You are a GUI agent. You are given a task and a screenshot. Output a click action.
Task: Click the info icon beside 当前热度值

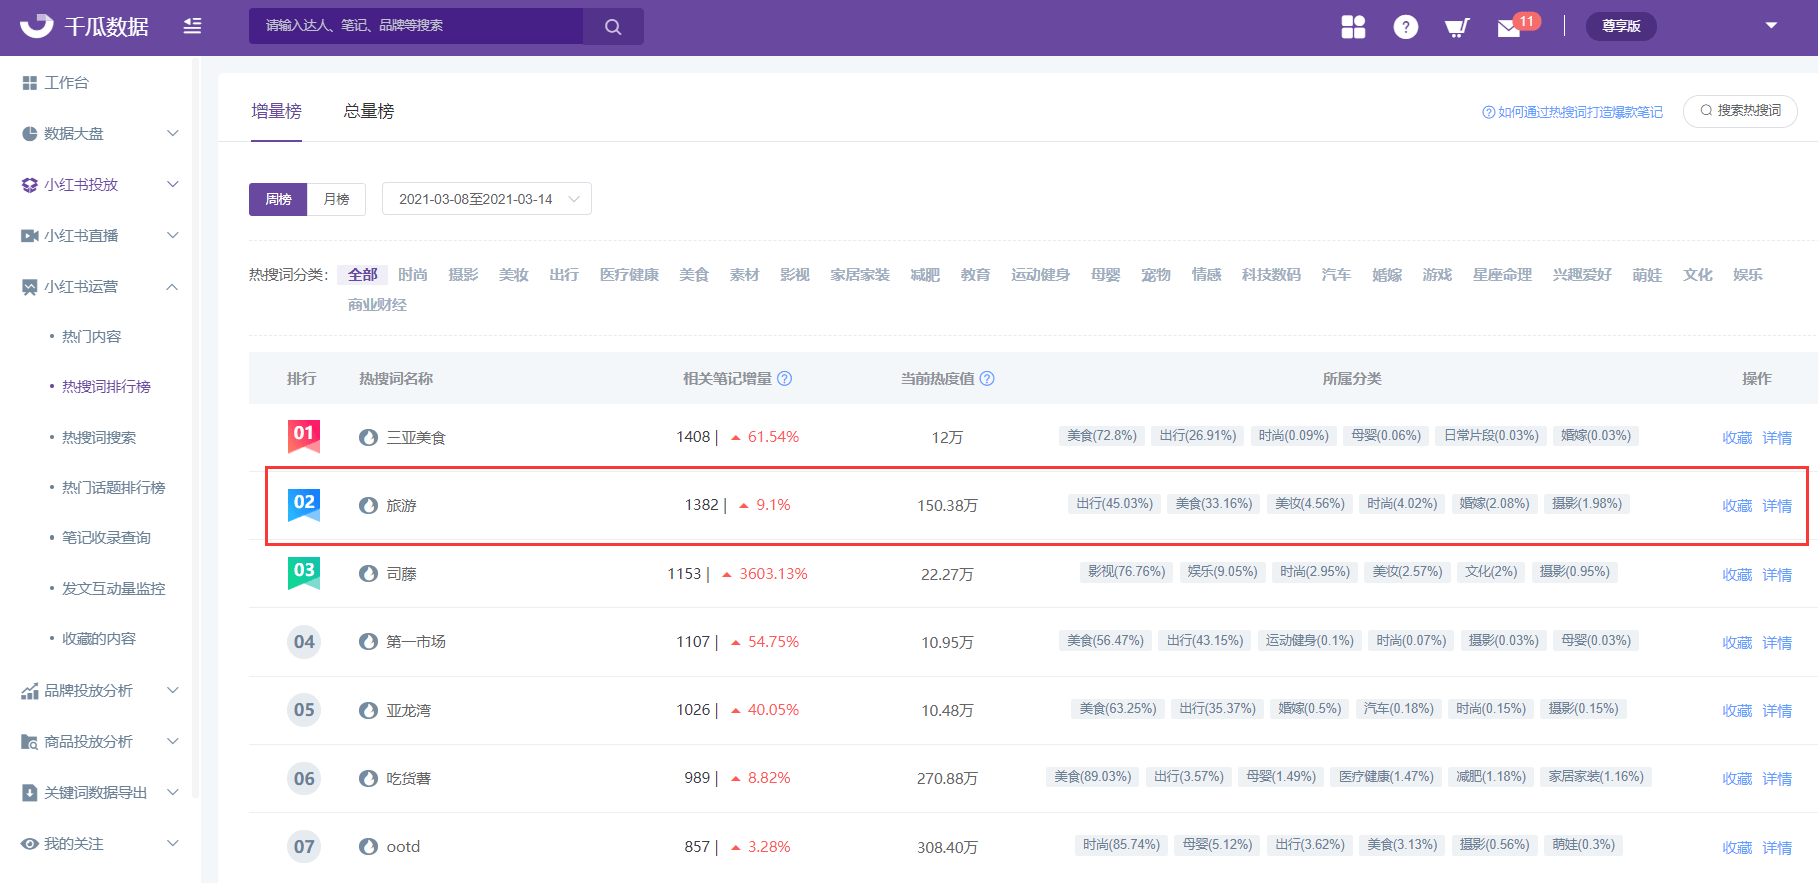click(987, 378)
